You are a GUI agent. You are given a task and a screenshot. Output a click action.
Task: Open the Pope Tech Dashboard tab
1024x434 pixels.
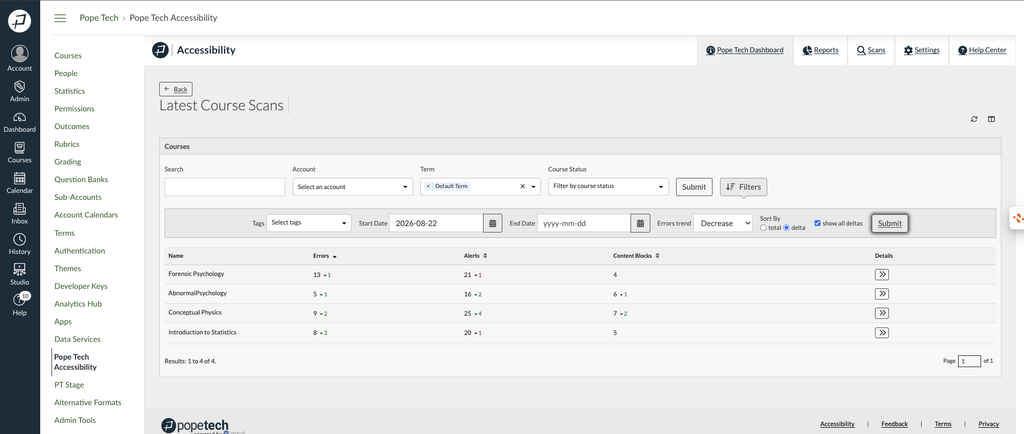pyautogui.click(x=745, y=50)
